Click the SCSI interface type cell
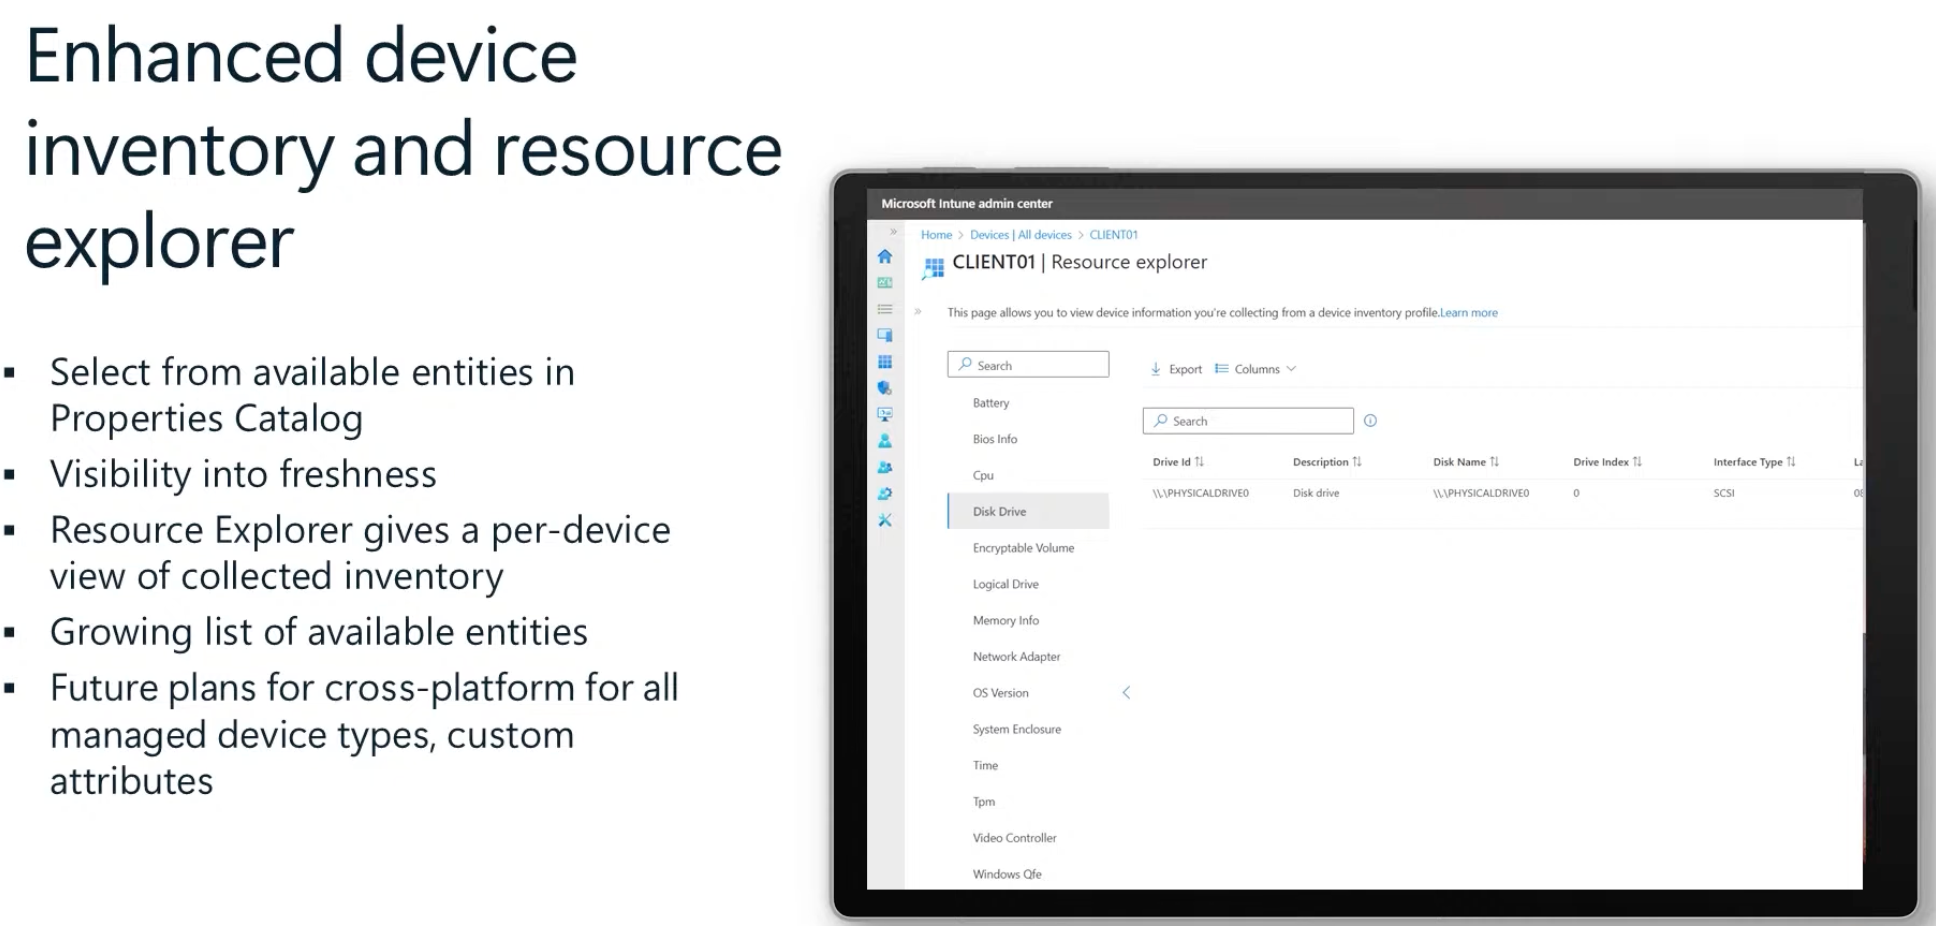Viewport: 1936px width, 926px height. [1724, 493]
